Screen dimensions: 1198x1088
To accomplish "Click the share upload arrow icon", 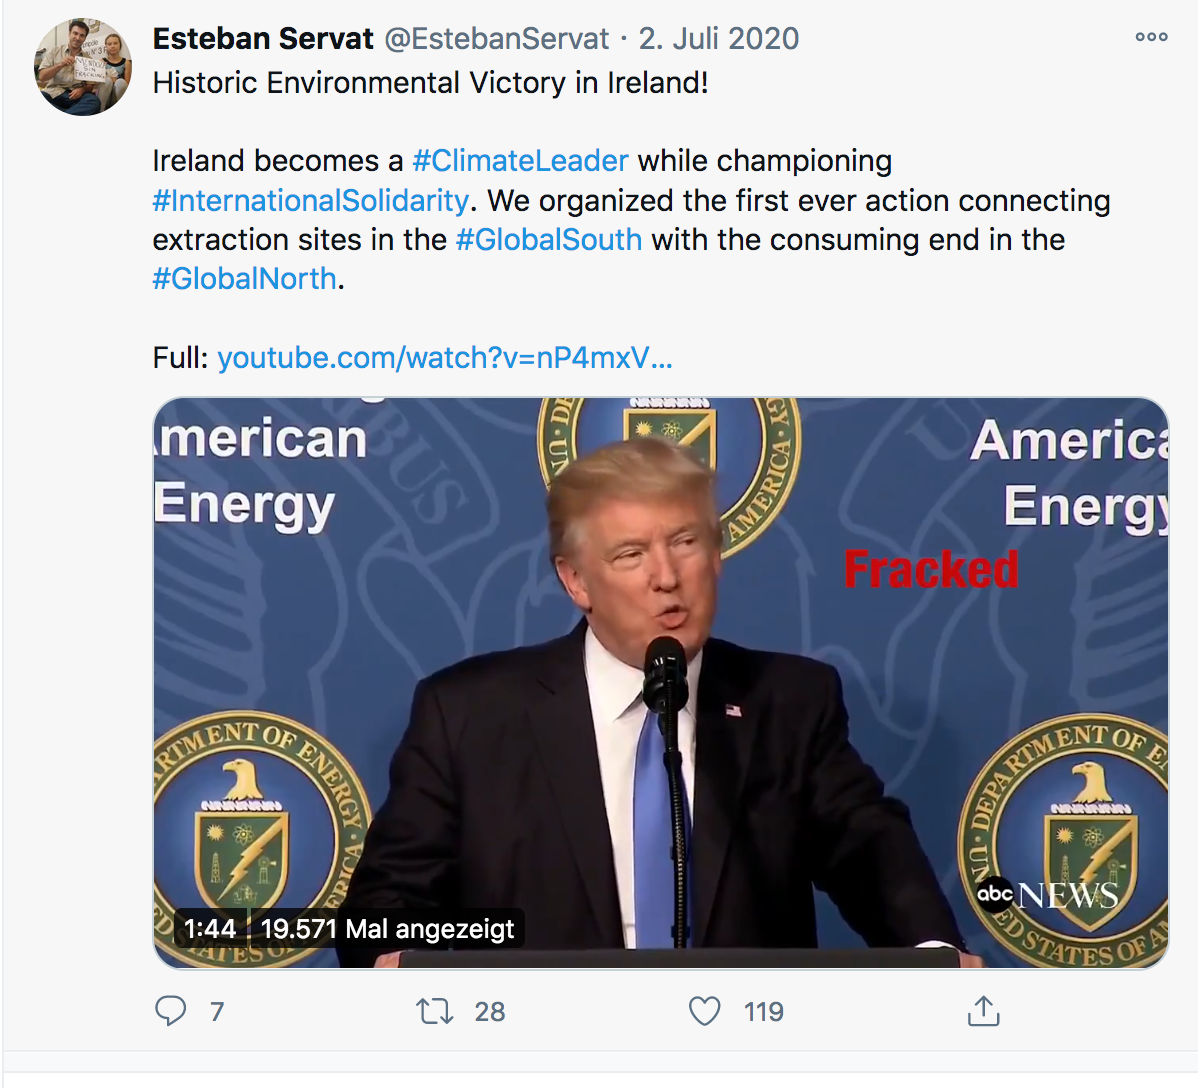I will (x=983, y=1011).
